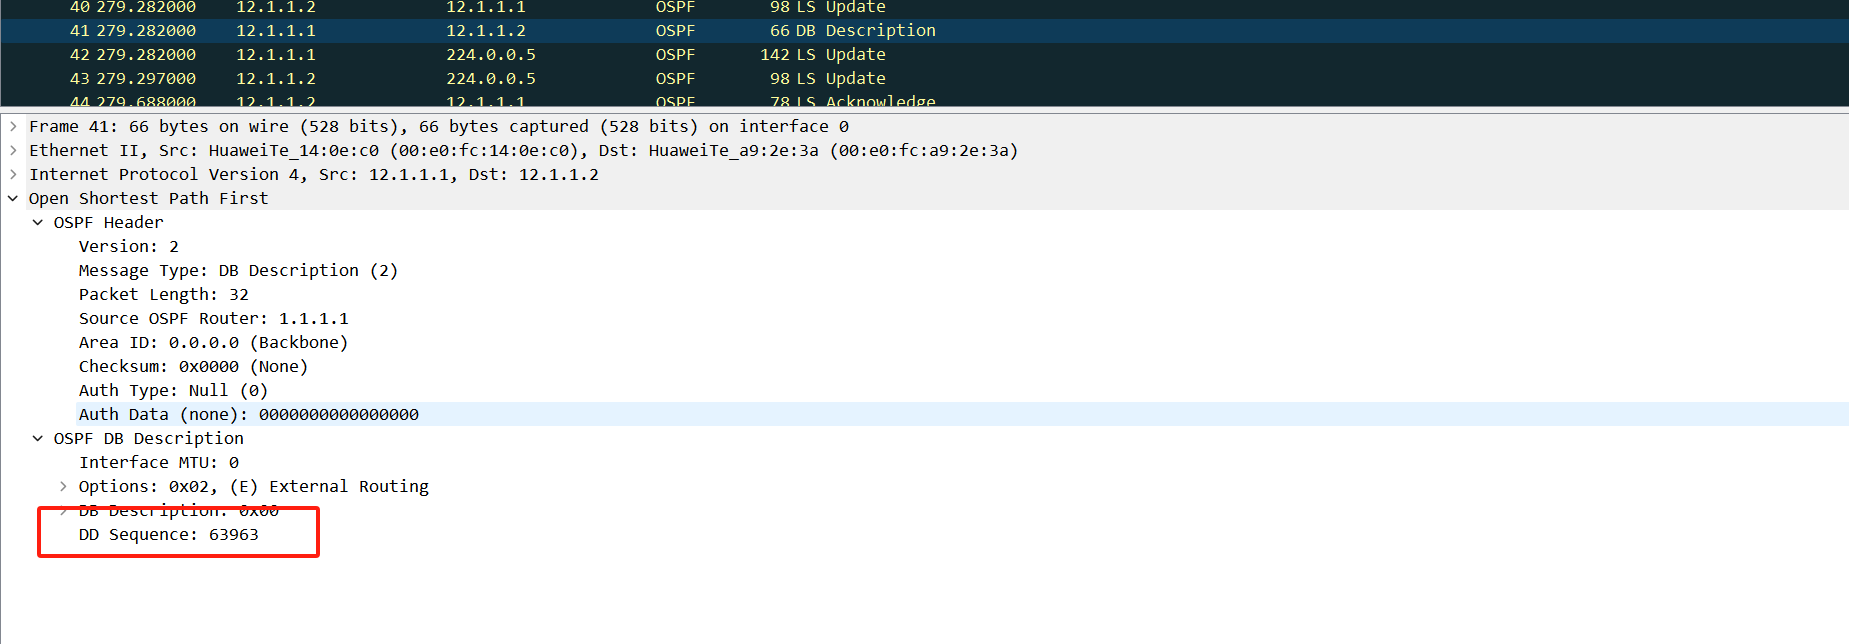
Task: Expand the Frame 41 tree node
Action: (13, 126)
